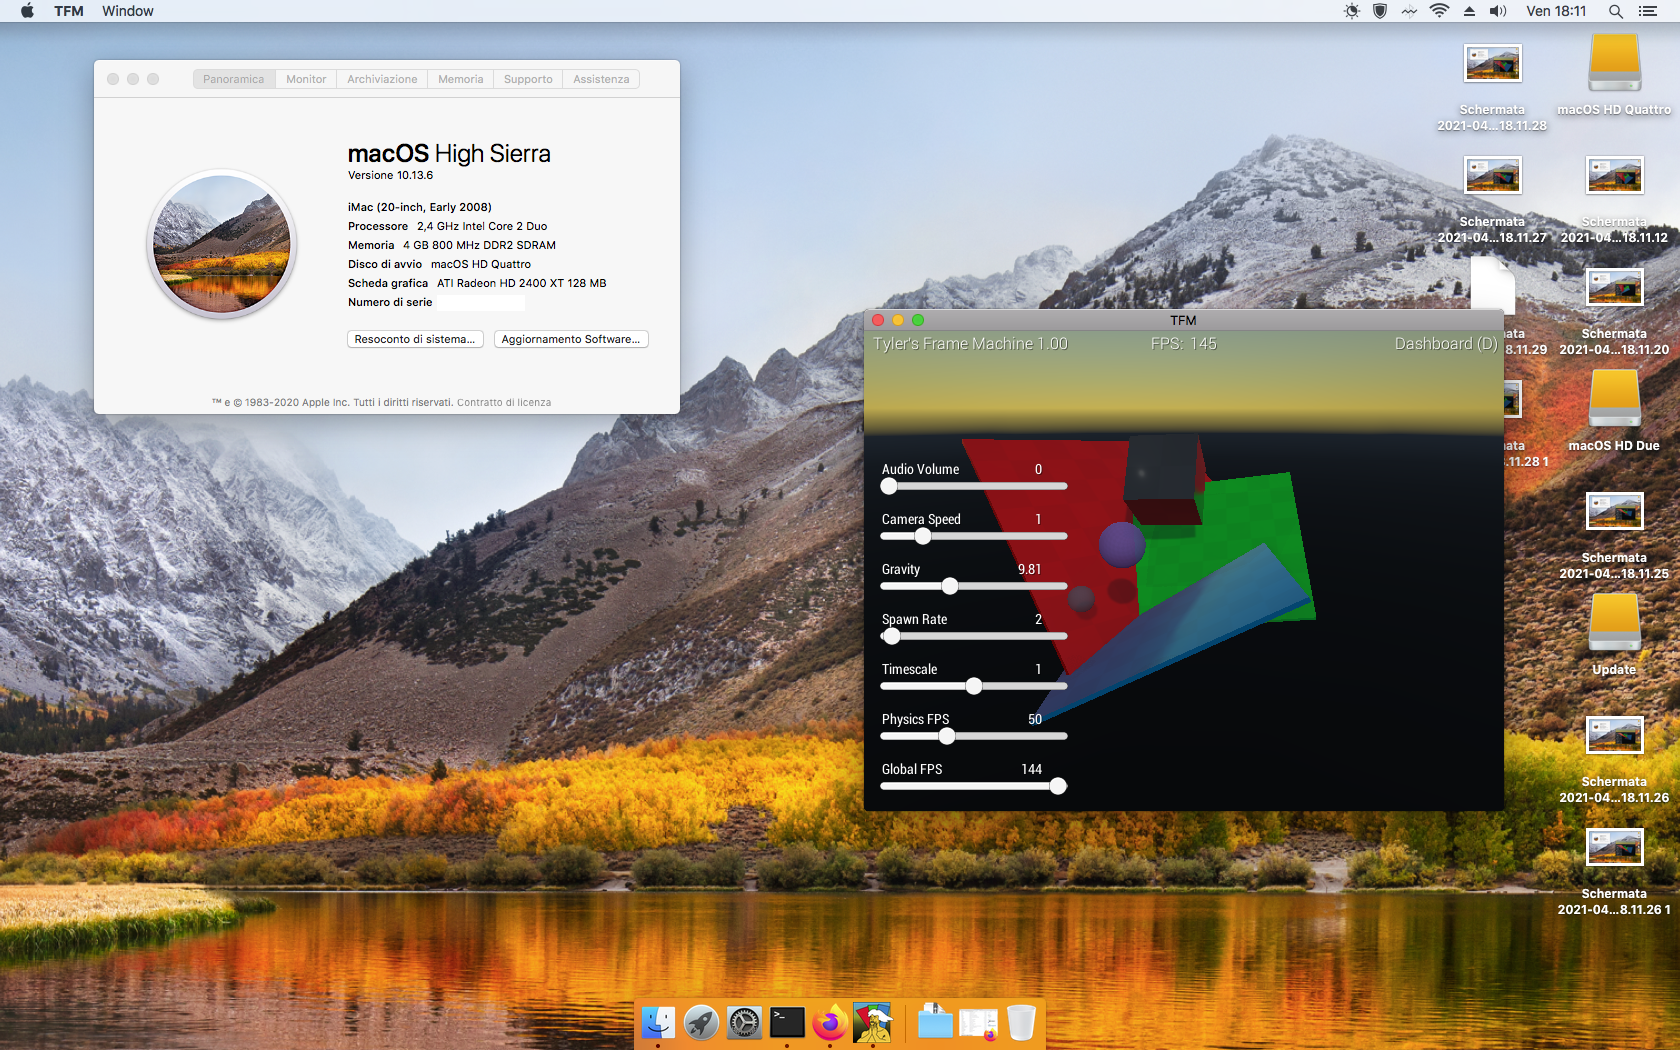1680x1050 pixels.
Task: Click the Physics FPS slider handle
Action: pos(947,736)
